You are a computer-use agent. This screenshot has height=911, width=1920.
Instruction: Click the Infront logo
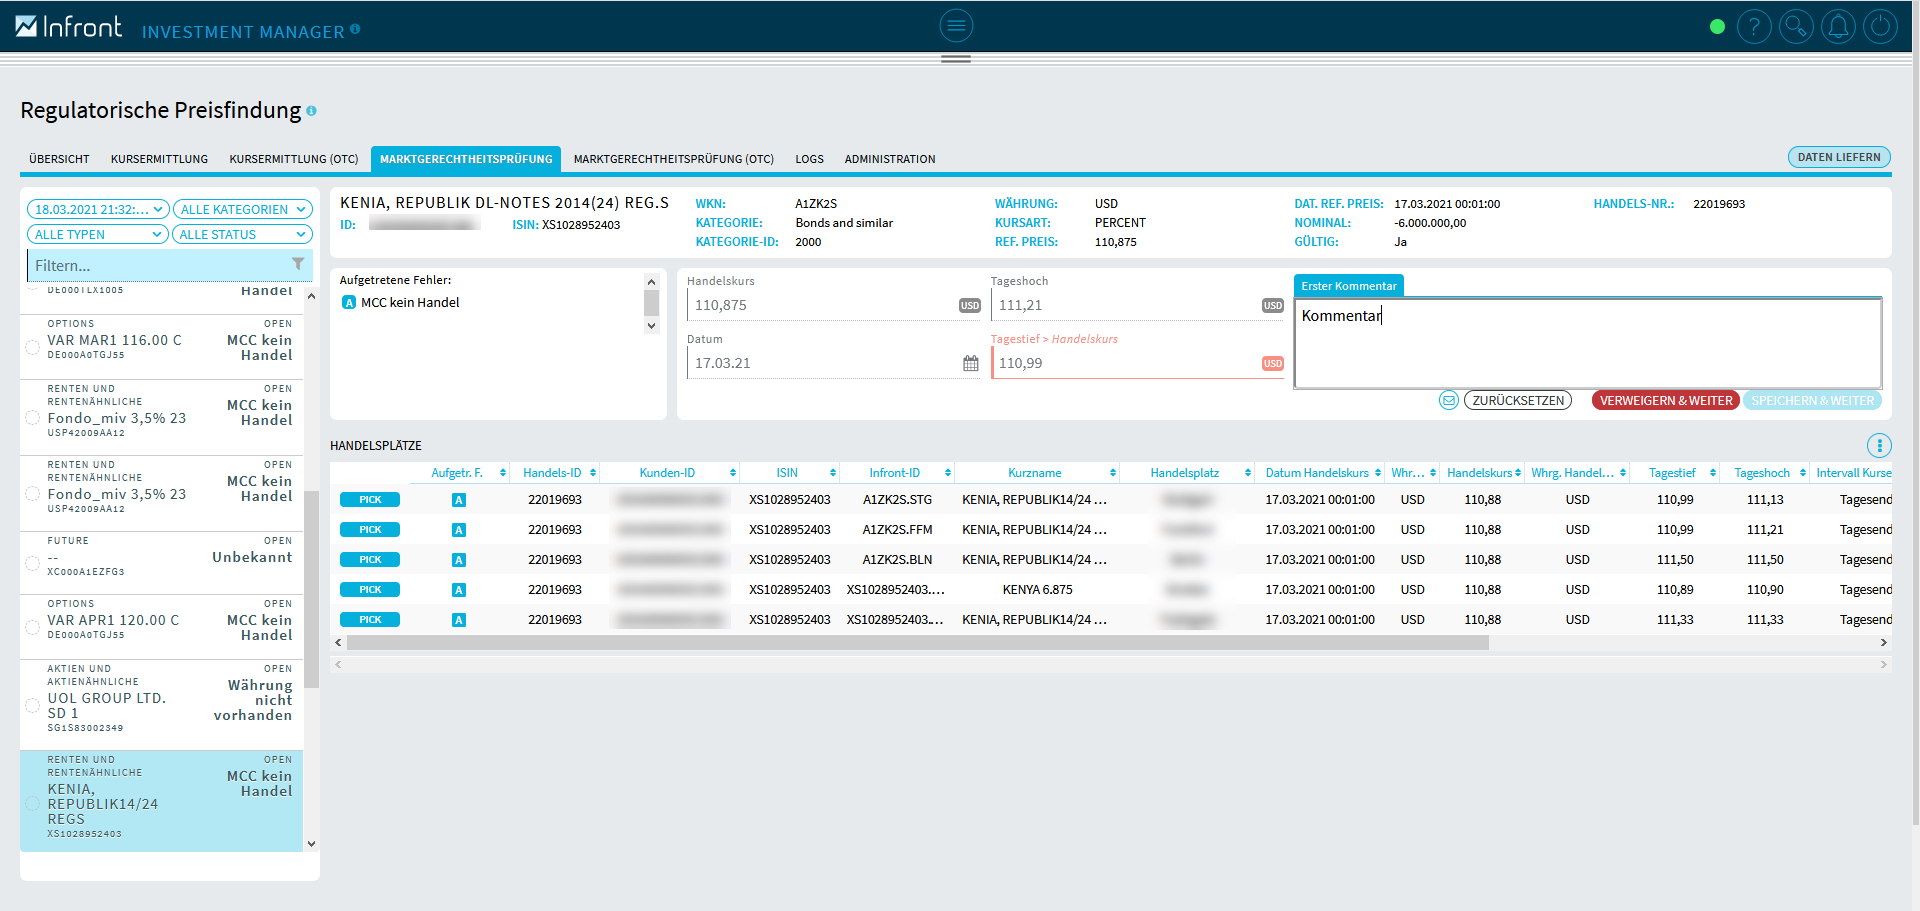click(68, 27)
